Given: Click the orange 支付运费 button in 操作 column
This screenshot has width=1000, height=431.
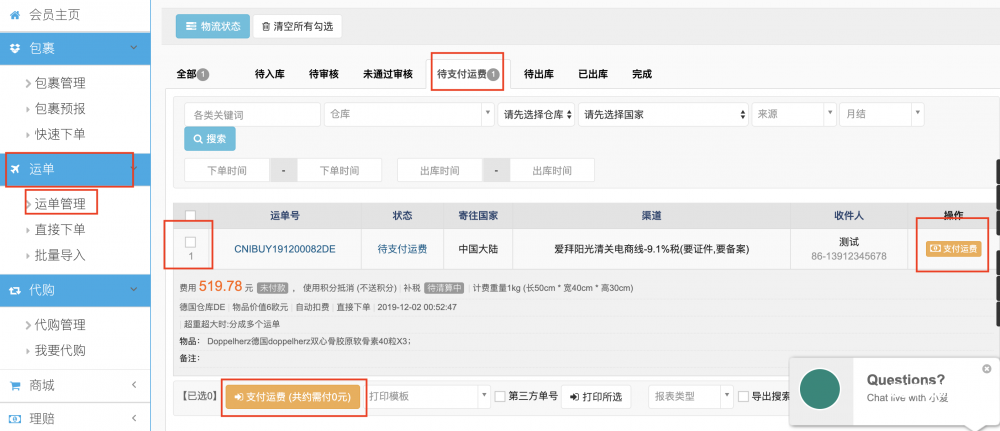Looking at the screenshot, I should [952, 248].
